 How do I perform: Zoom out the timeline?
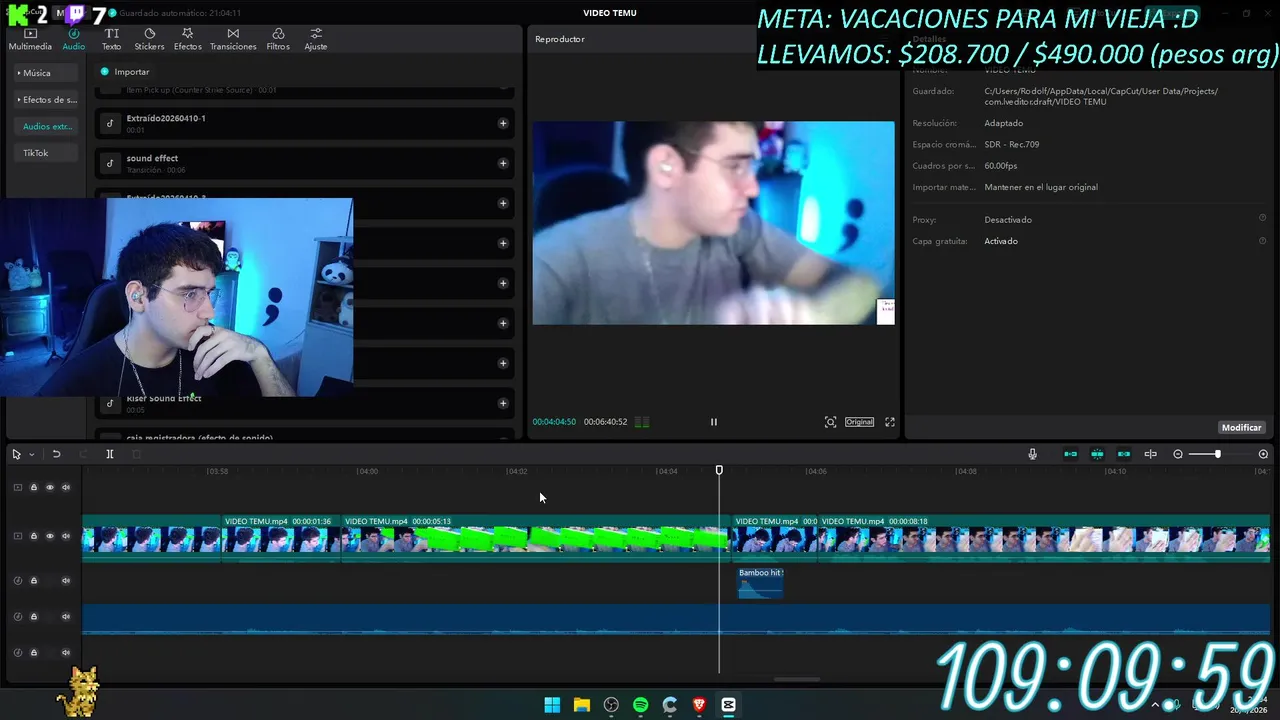pyautogui.click(x=1178, y=454)
